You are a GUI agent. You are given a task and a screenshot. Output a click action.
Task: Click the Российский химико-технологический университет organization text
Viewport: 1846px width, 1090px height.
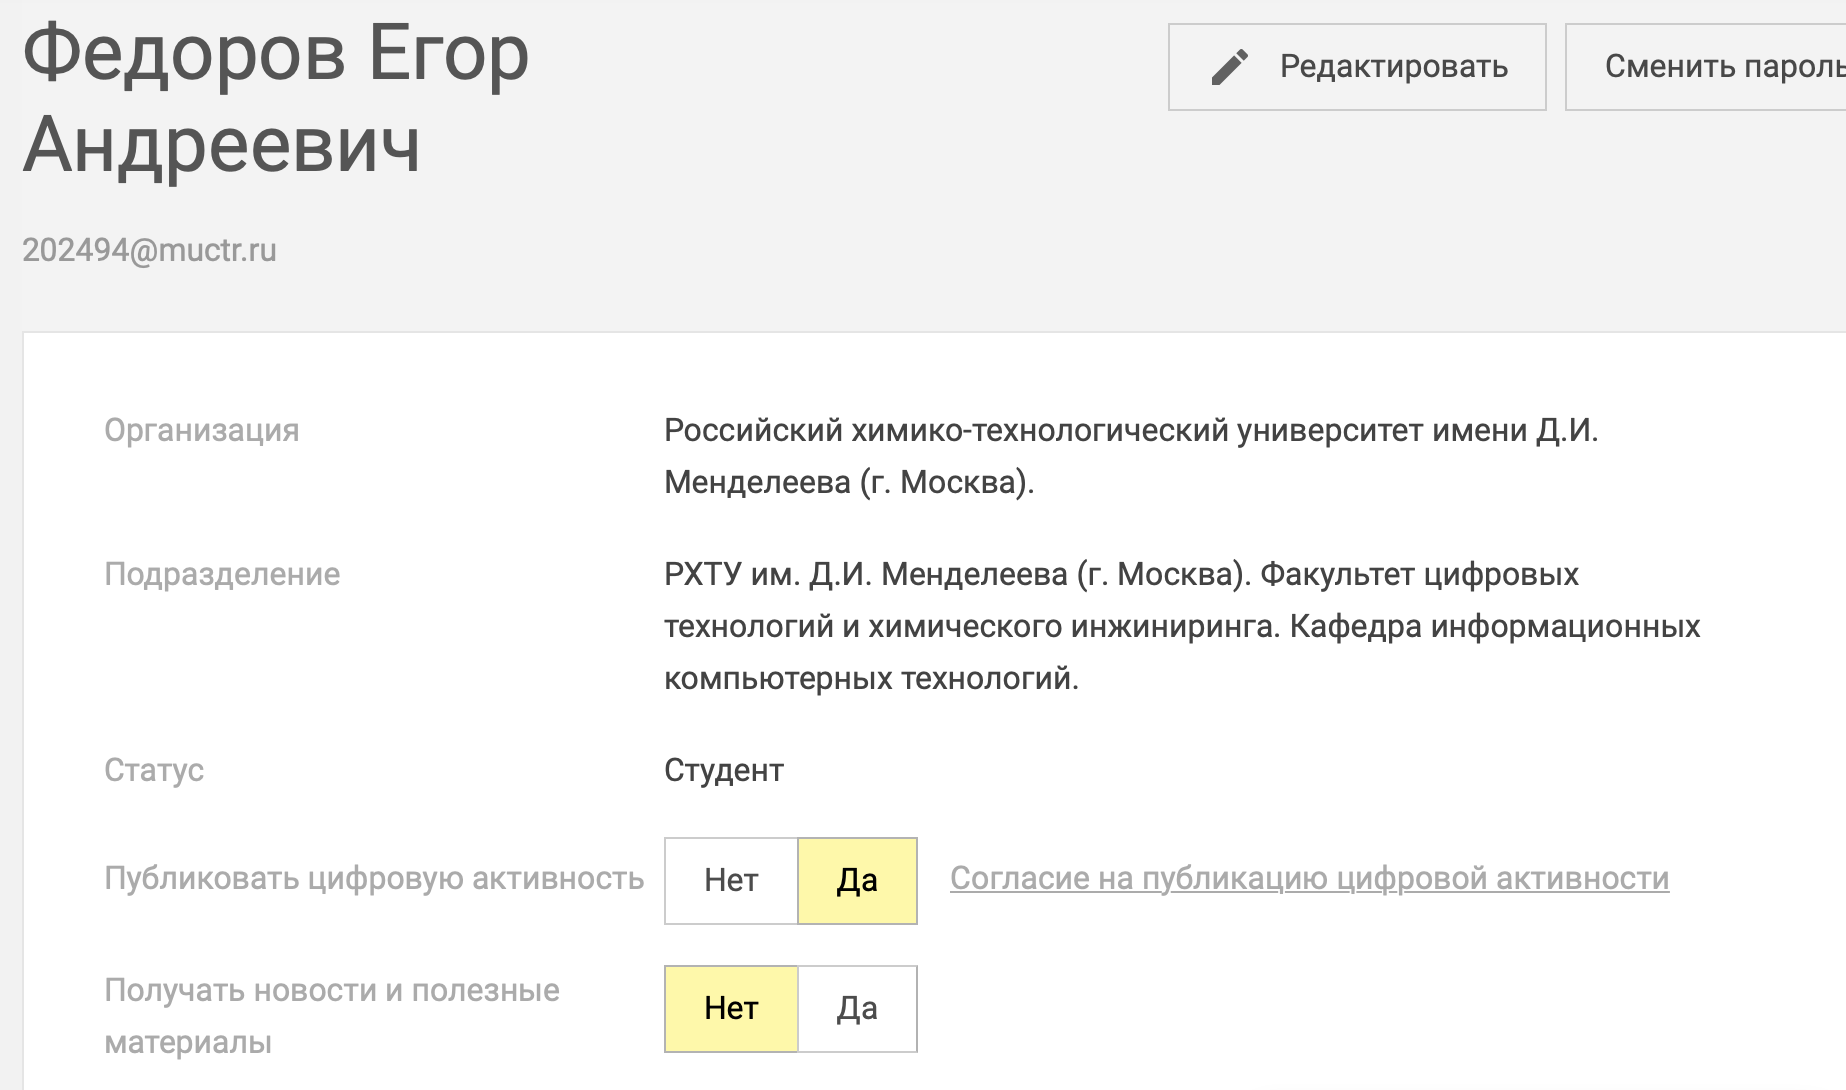click(x=1132, y=456)
